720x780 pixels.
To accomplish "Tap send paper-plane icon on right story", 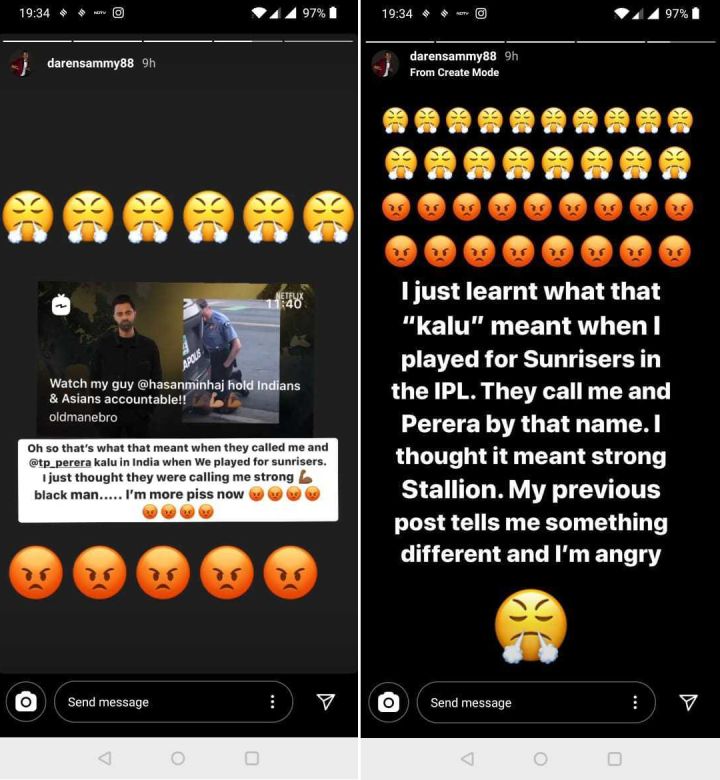I will pyautogui.click(x=689, y=702).
